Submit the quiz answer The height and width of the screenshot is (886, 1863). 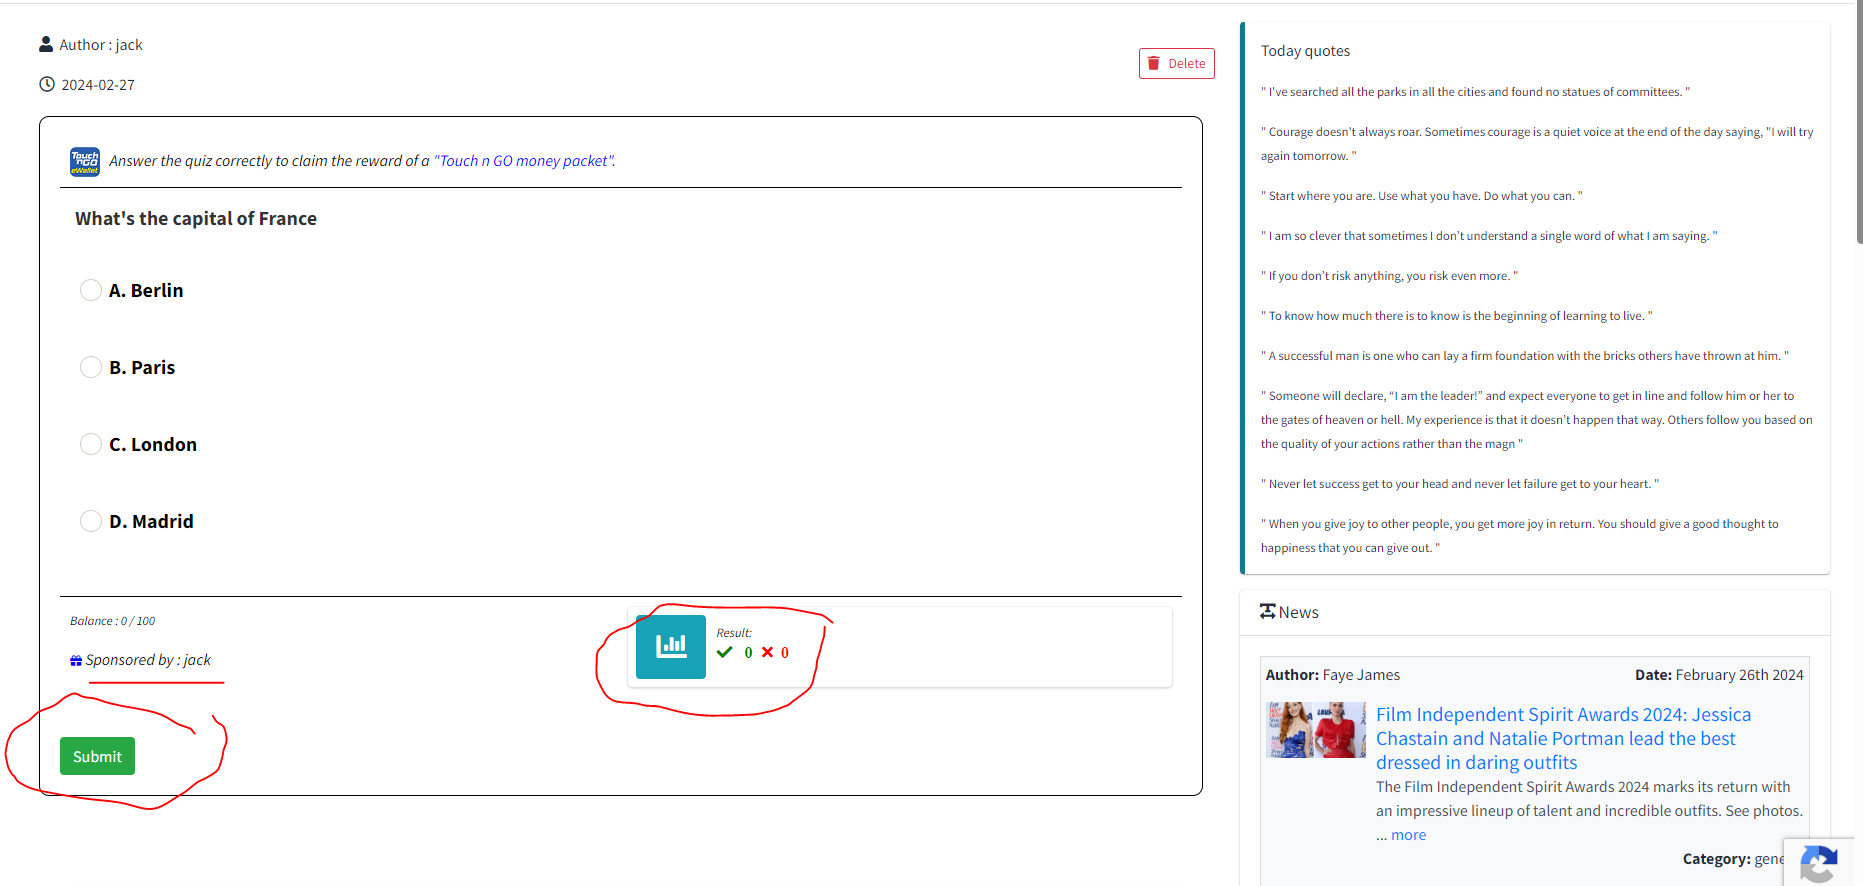(x=97, y=756)
